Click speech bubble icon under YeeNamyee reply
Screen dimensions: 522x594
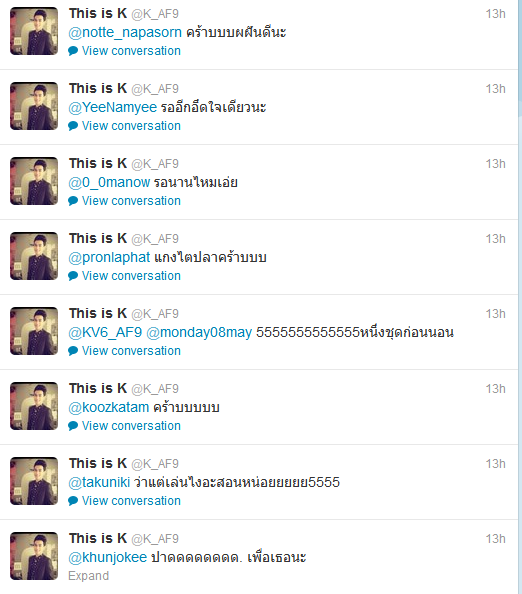pos(73,126)
